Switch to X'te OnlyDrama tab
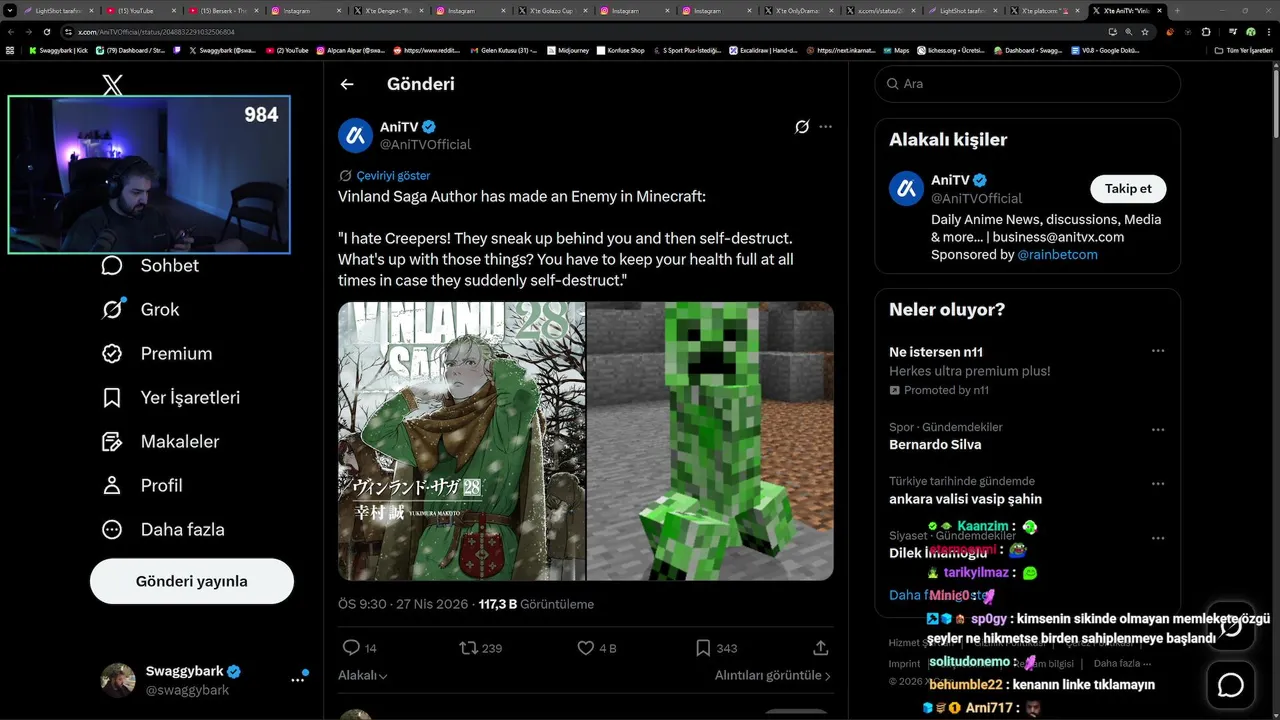The width and height of the screenshot is (1280, 720). click(x=801, y=10)
